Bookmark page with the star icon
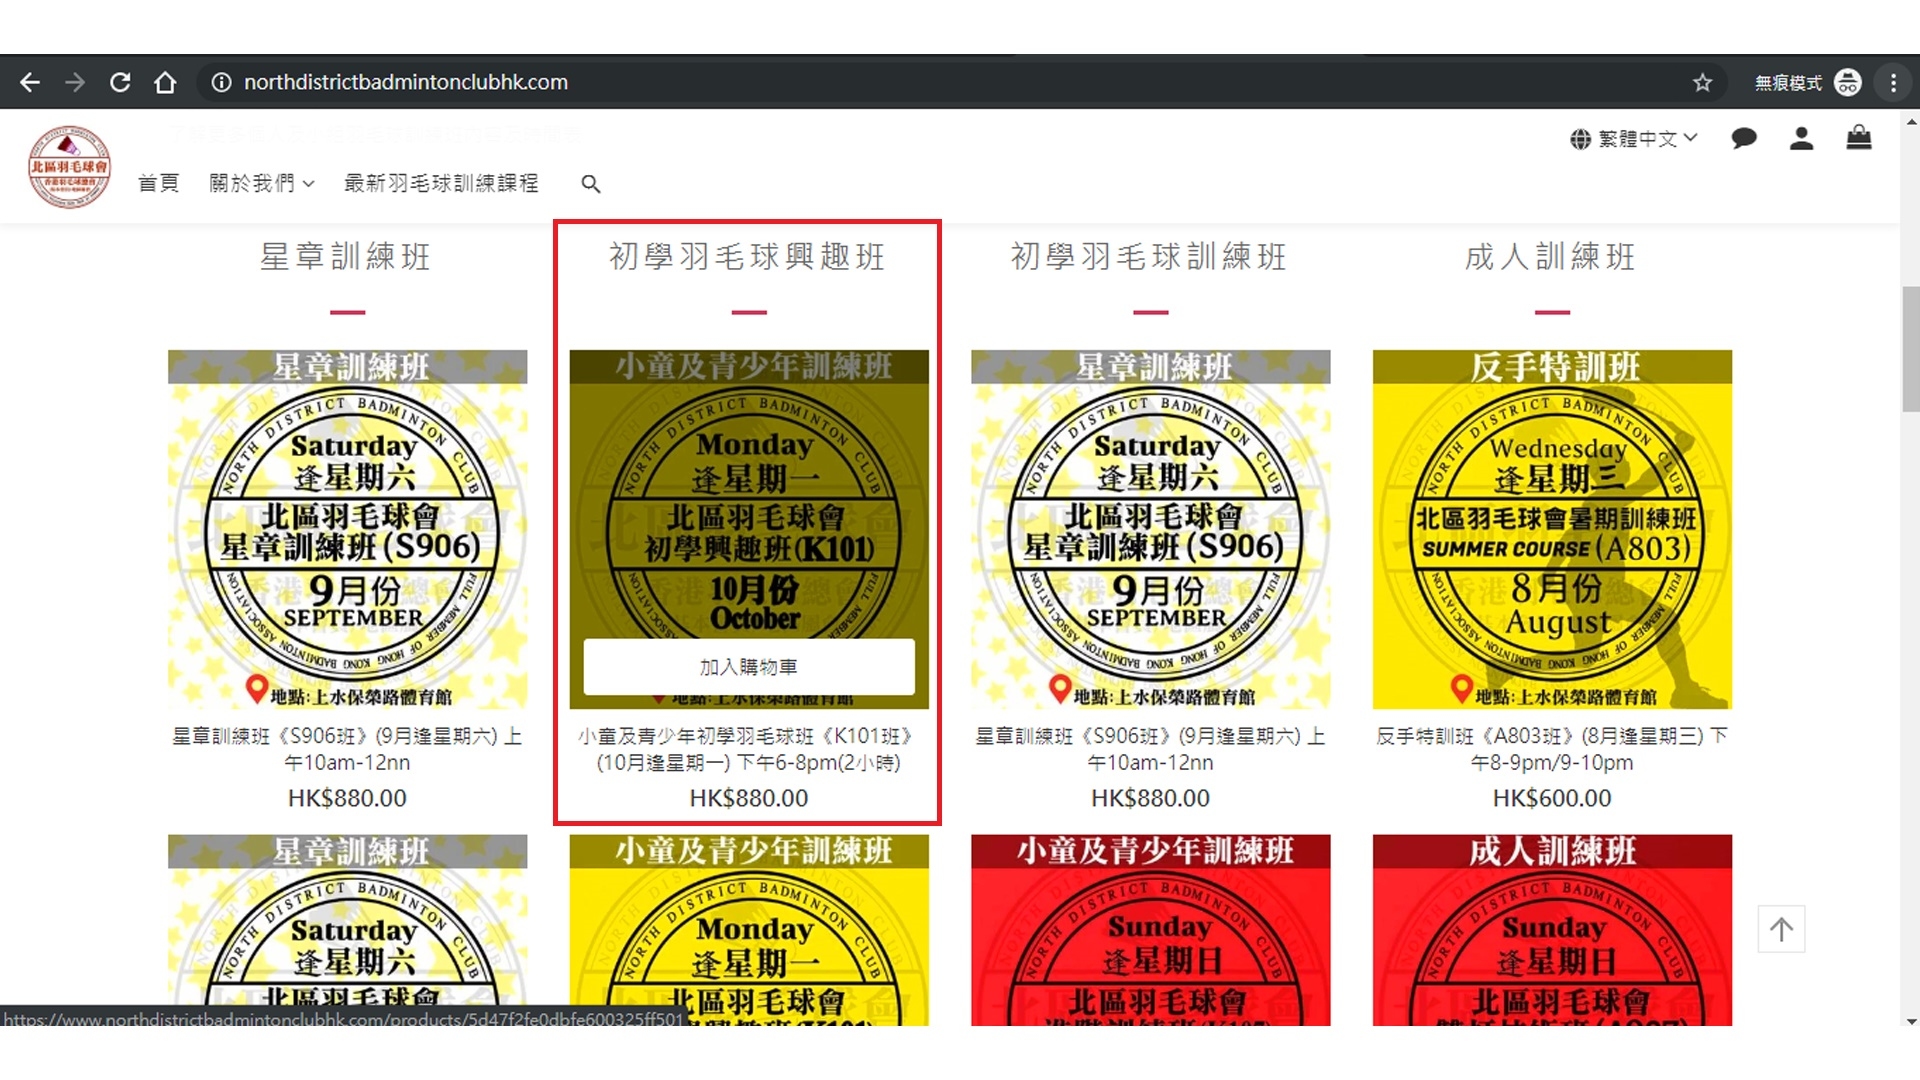Image resolution: width=1920 pixels, height=1080 pixels. [1702, 82]
